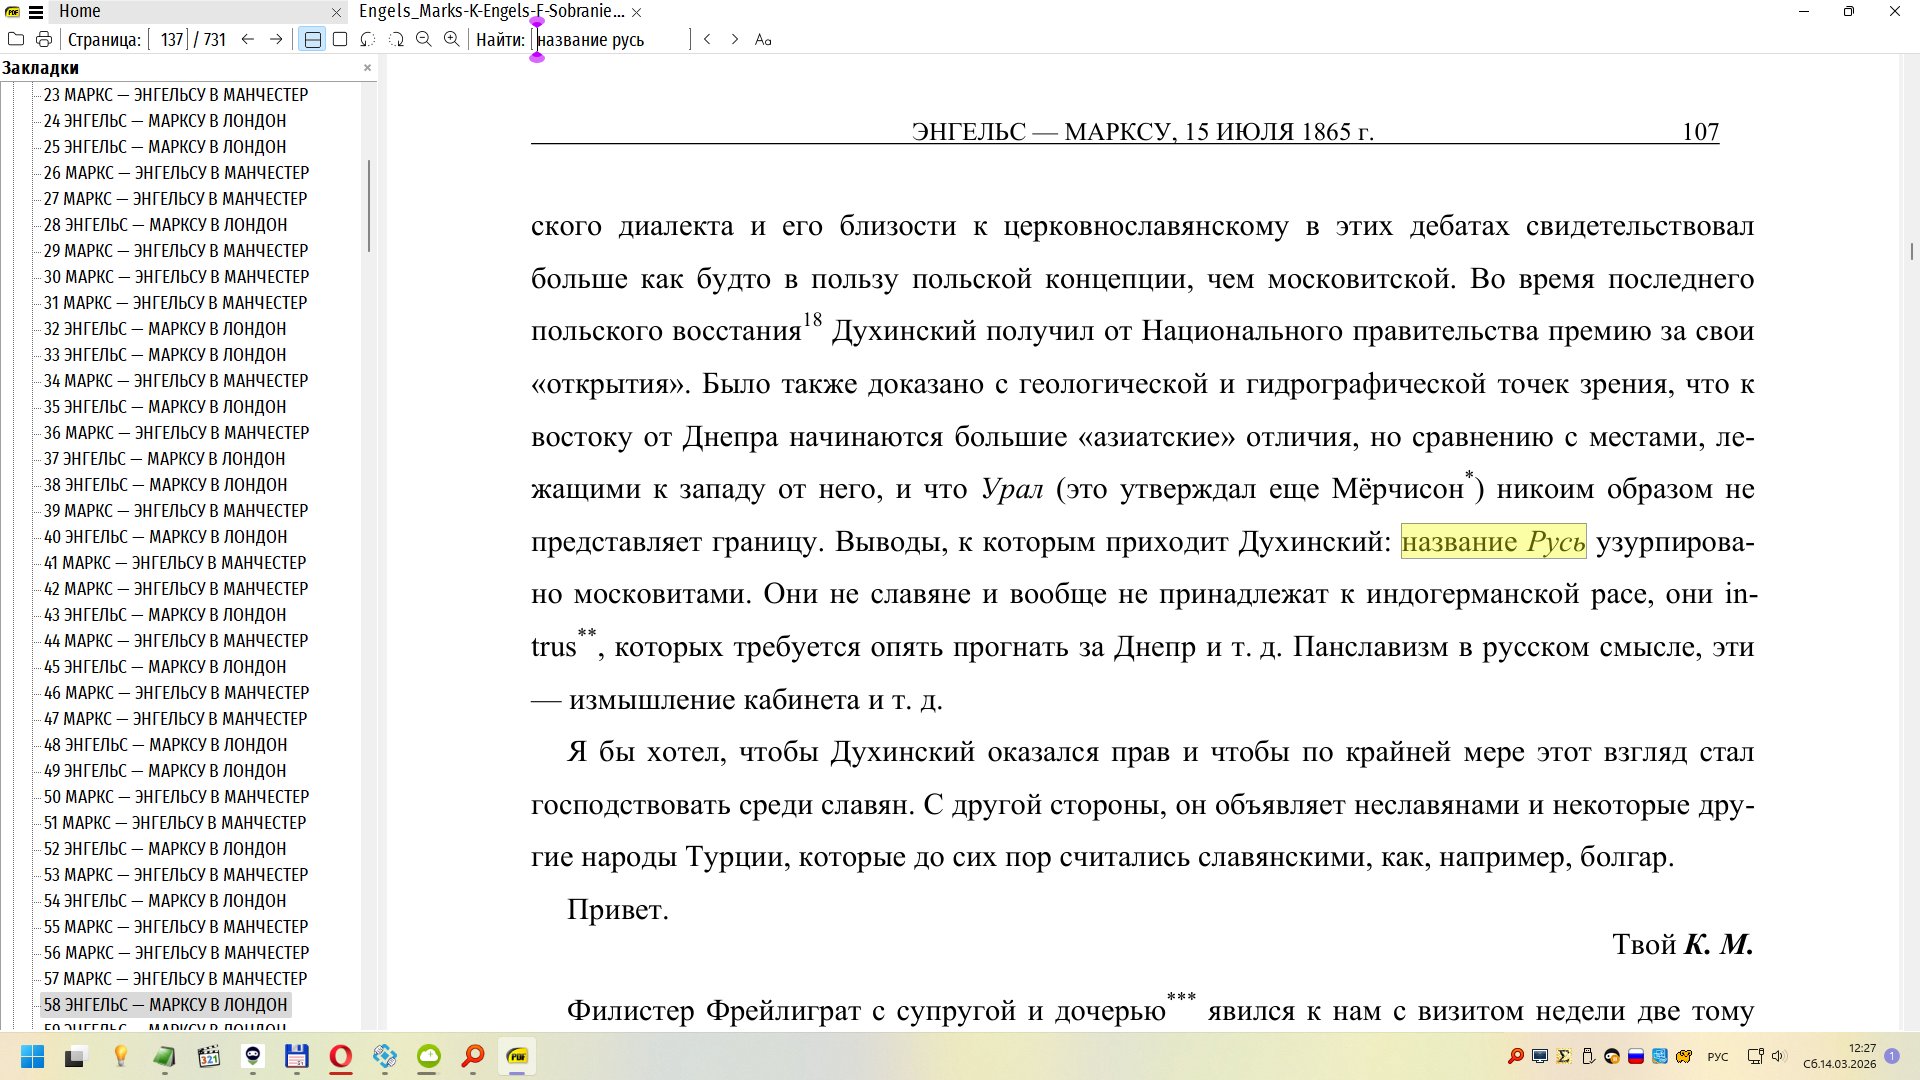Open bookmark 41 МАРКС — ЭНГЕЛЬСУ В МАНЧЕСТЕР
This screenshot has height=1080, width=1920.
pyautogui.click(x=174, y=563)
